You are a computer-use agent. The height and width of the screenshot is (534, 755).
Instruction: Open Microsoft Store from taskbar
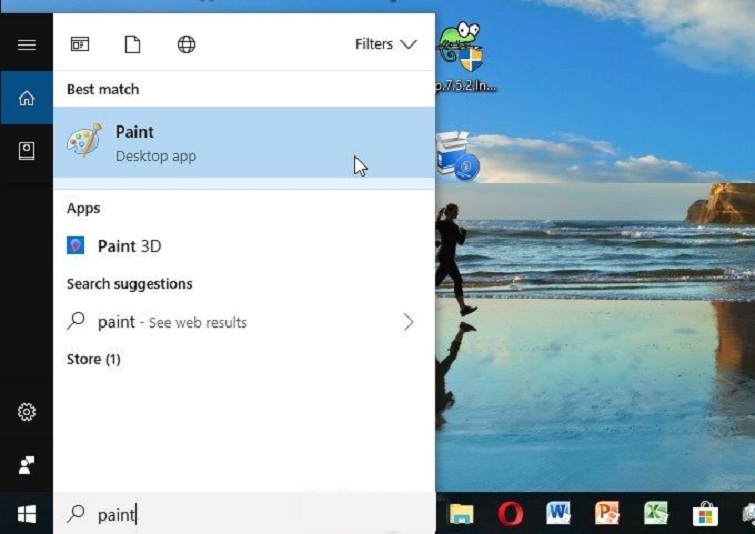tap(705, 513)
